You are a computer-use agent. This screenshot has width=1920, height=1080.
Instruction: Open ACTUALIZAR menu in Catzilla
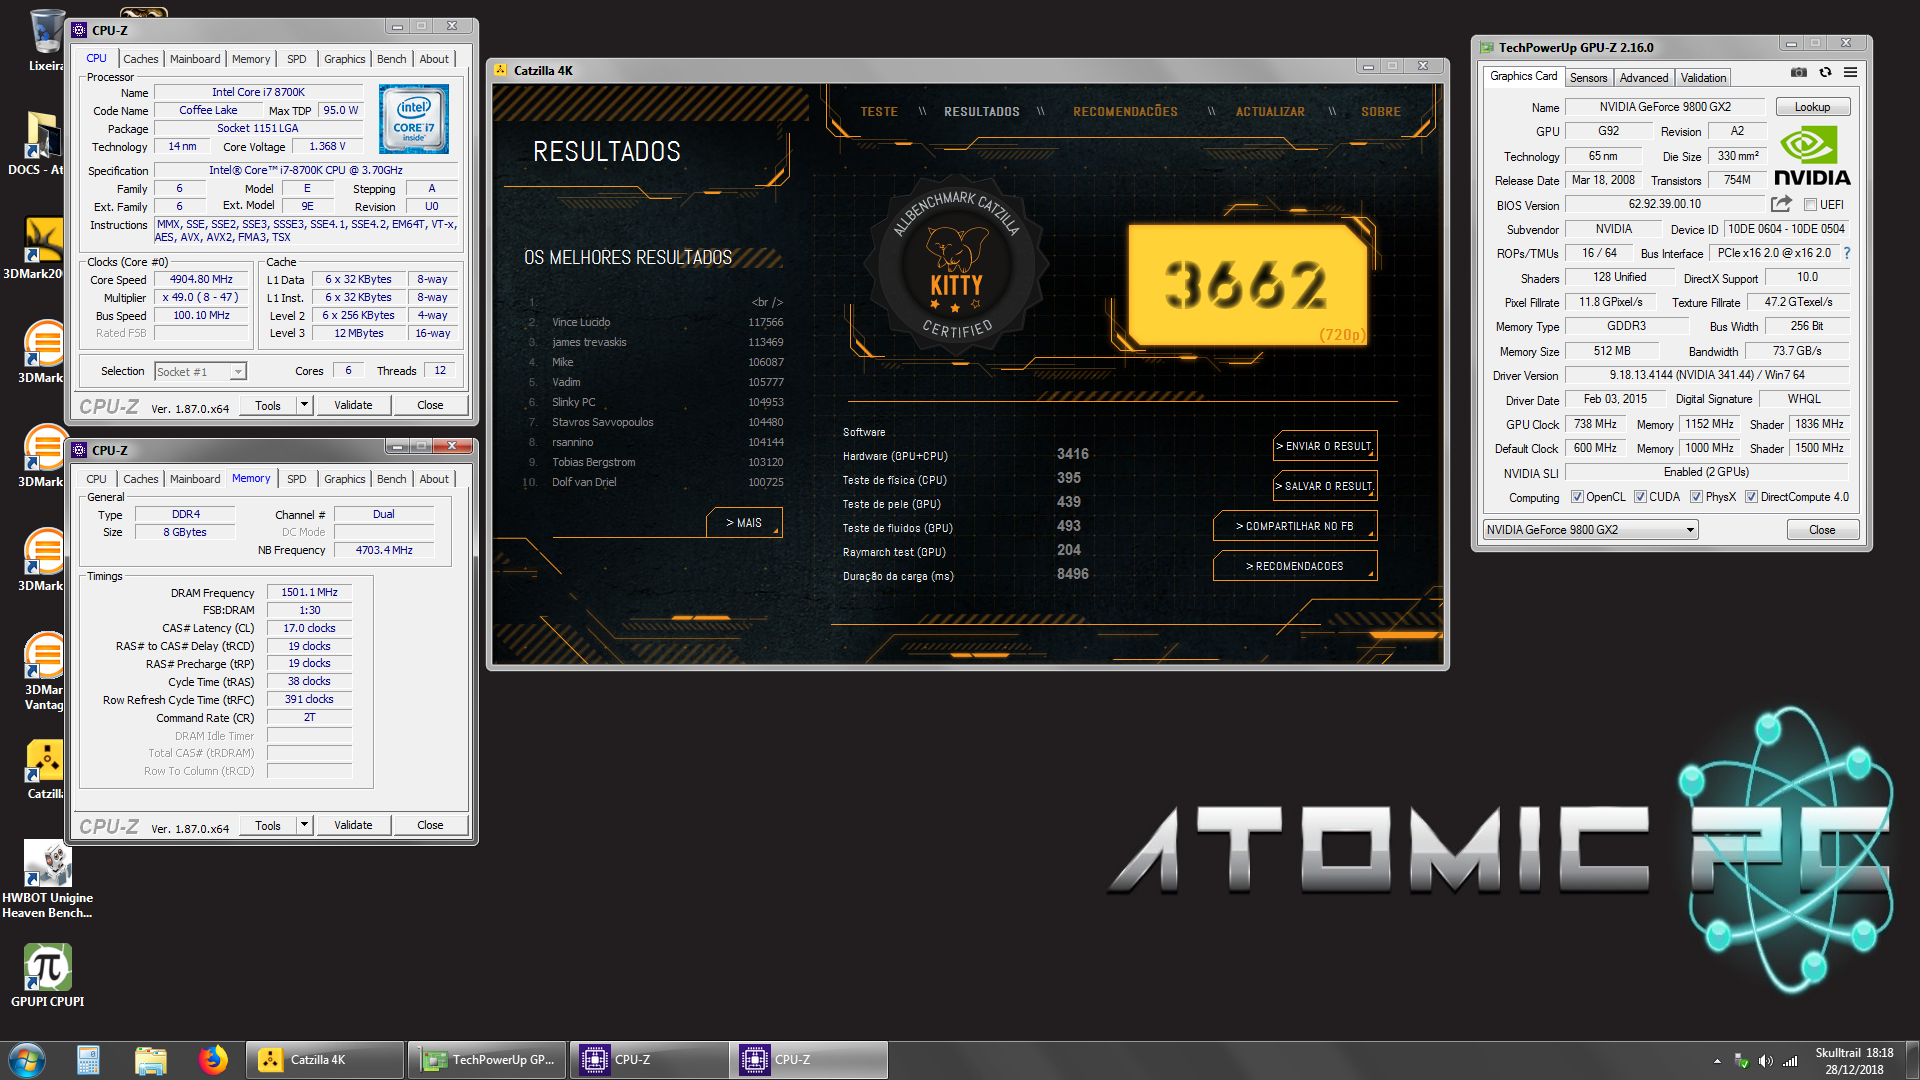pyautogui.click(x=1270, y=112)
